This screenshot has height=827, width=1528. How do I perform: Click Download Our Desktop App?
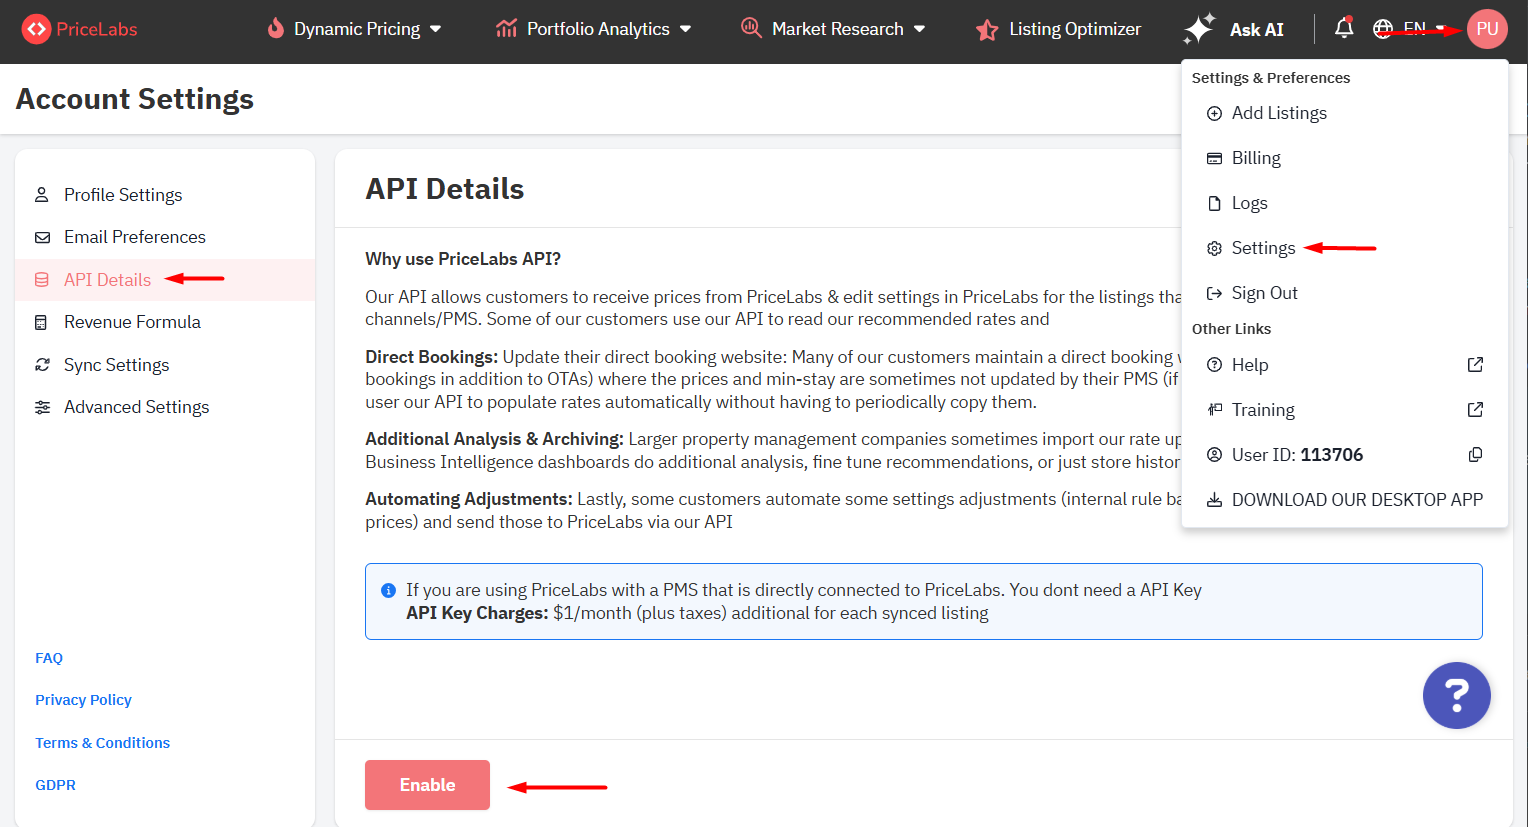[x=1356, y=500]
